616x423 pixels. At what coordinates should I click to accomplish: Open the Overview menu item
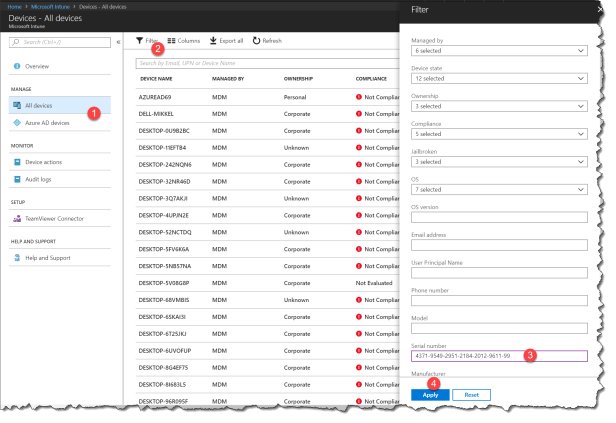tap(60, 66)
